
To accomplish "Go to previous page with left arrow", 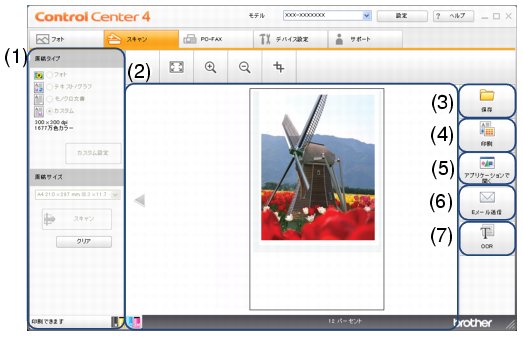I will point(139,201).
